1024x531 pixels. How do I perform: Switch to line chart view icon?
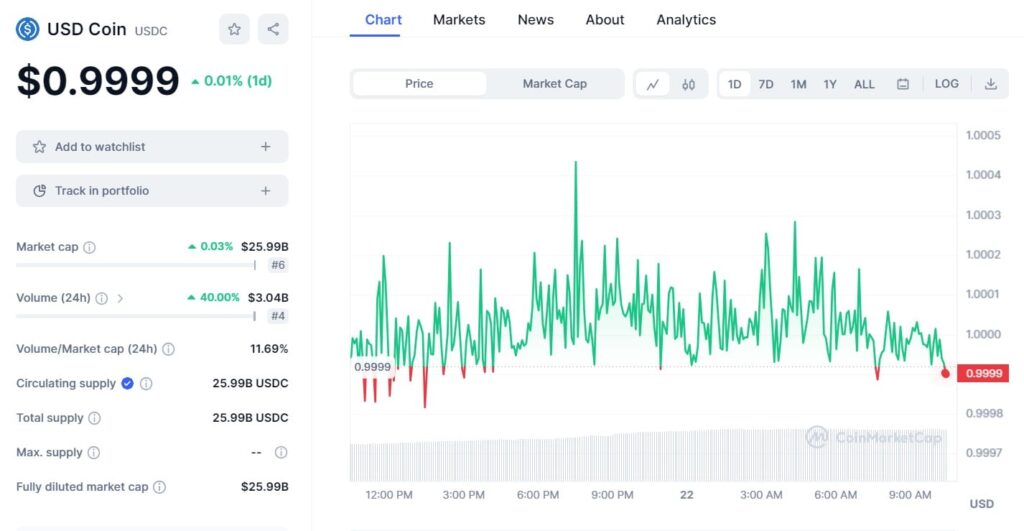click(652, 84)
